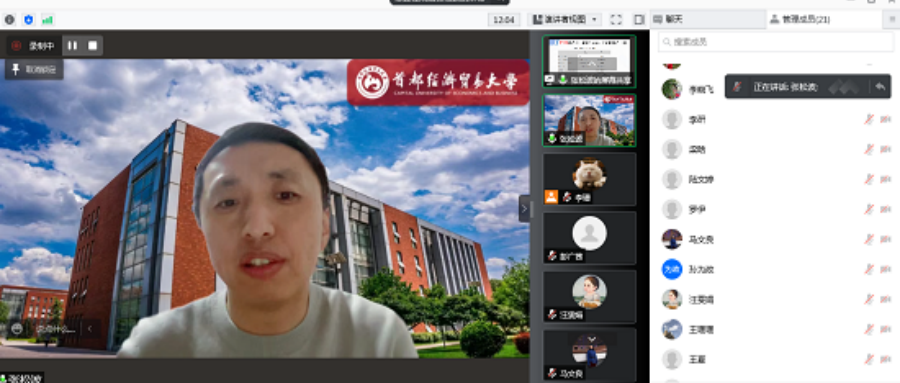Collapse the bottom-left video overlay with its chevron
This screenshot has height=383, width=900.
(90, 328)
